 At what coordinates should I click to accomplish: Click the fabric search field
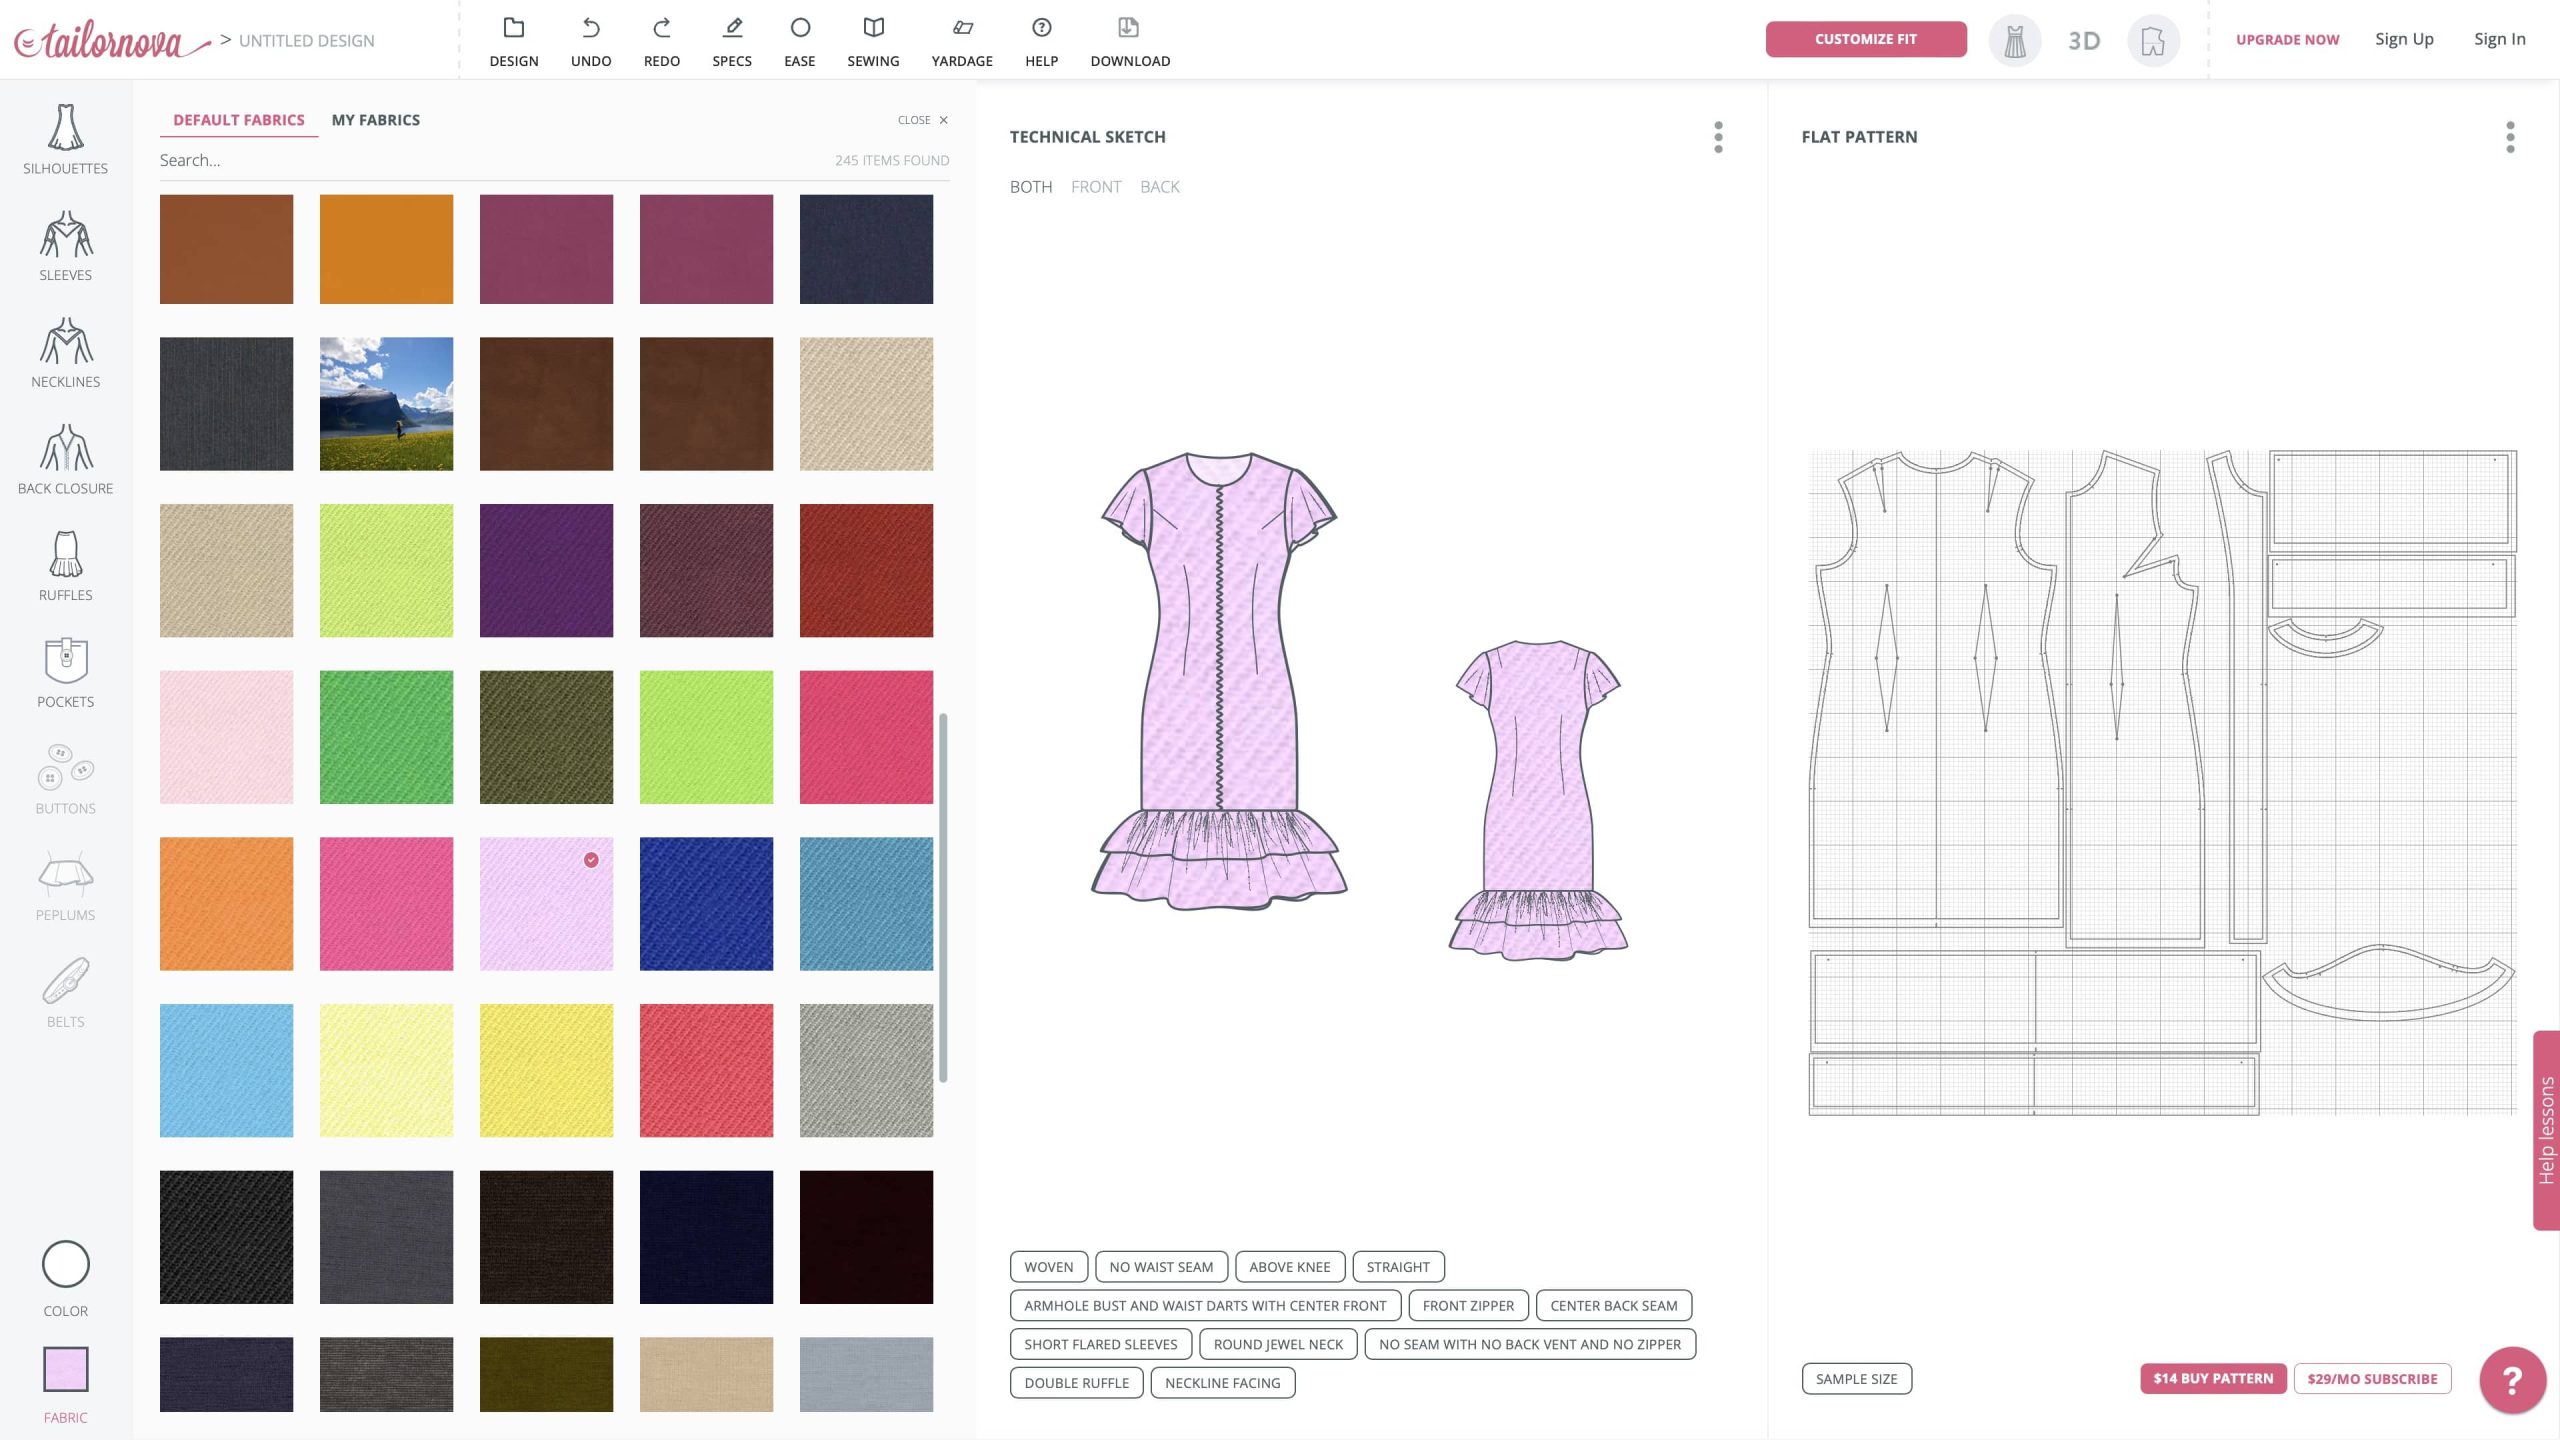pos(480,160)
